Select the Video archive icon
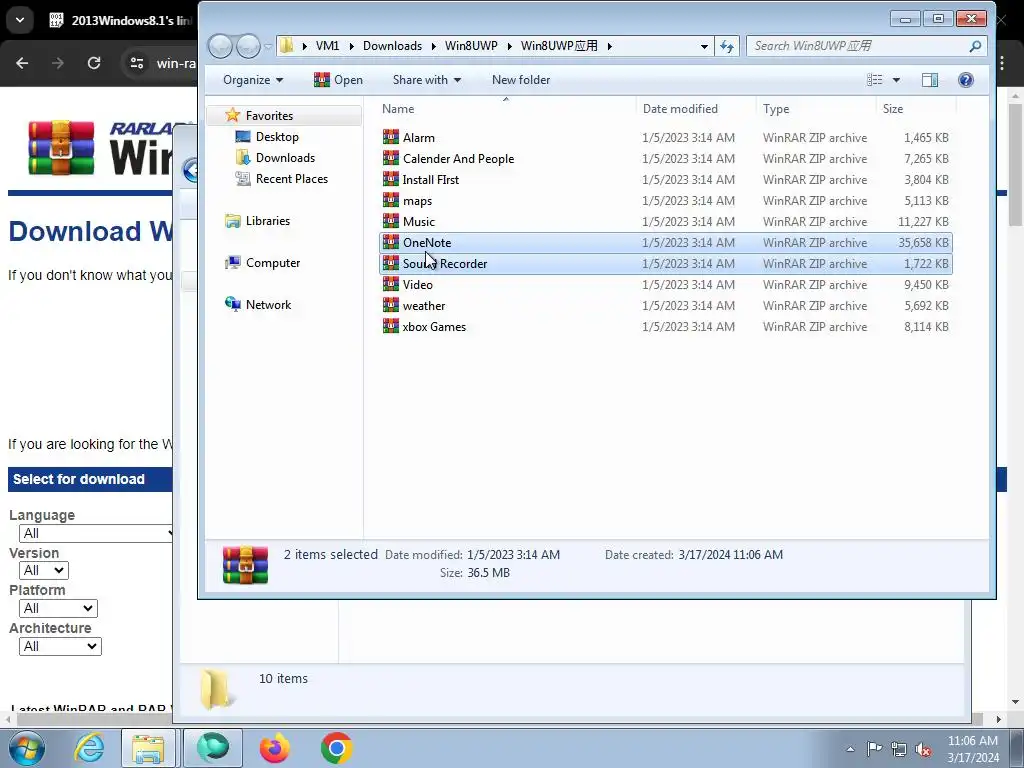Image resolution: width=1024 pixels, height=768 pixels. 391,284
